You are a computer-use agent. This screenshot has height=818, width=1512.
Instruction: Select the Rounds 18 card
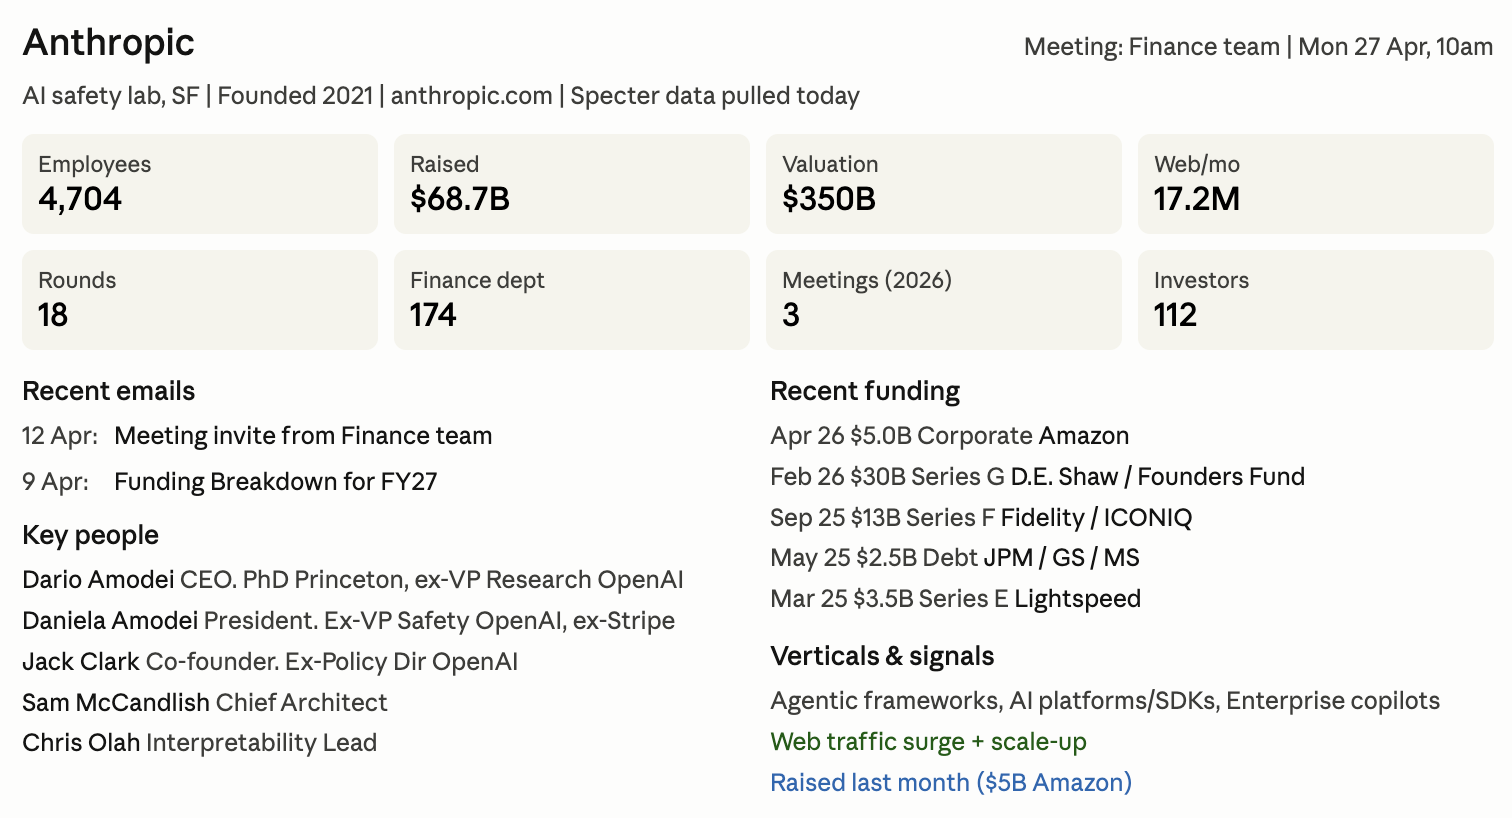[x=199, y=300]
